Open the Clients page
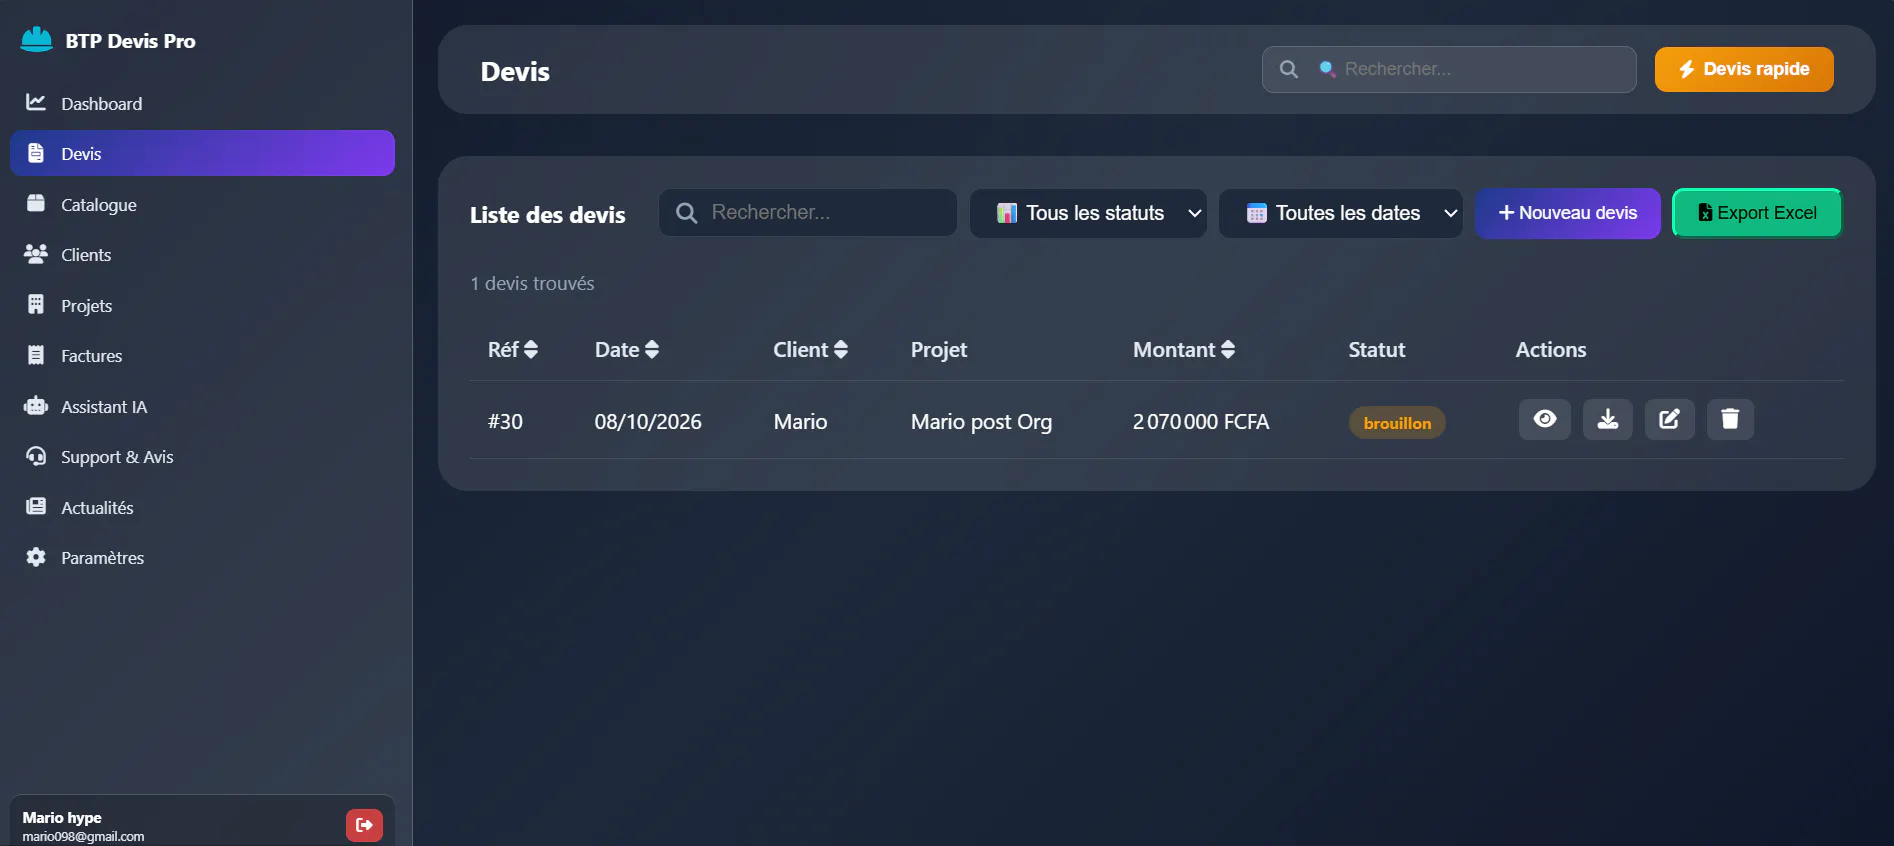The height and width of the screenshot is (846, 1894). (x=202, y=254)
